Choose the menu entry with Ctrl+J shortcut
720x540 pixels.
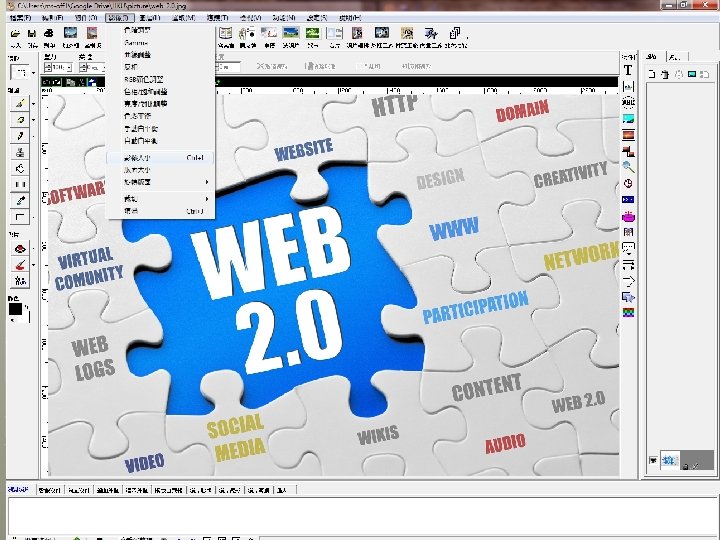pyautogui.click(x=160, y=211)
